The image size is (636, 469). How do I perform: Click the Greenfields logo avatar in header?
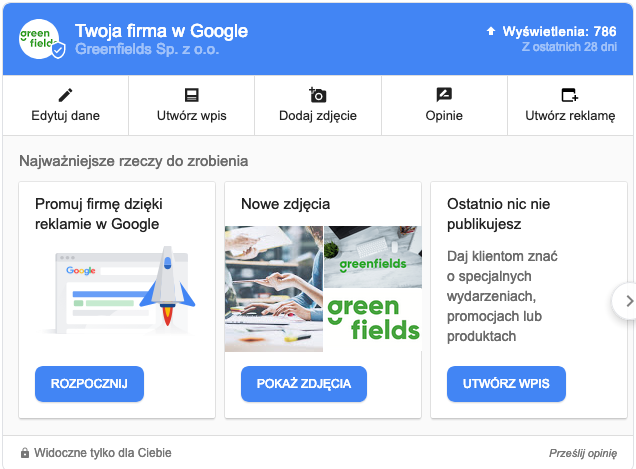[39, 39]
